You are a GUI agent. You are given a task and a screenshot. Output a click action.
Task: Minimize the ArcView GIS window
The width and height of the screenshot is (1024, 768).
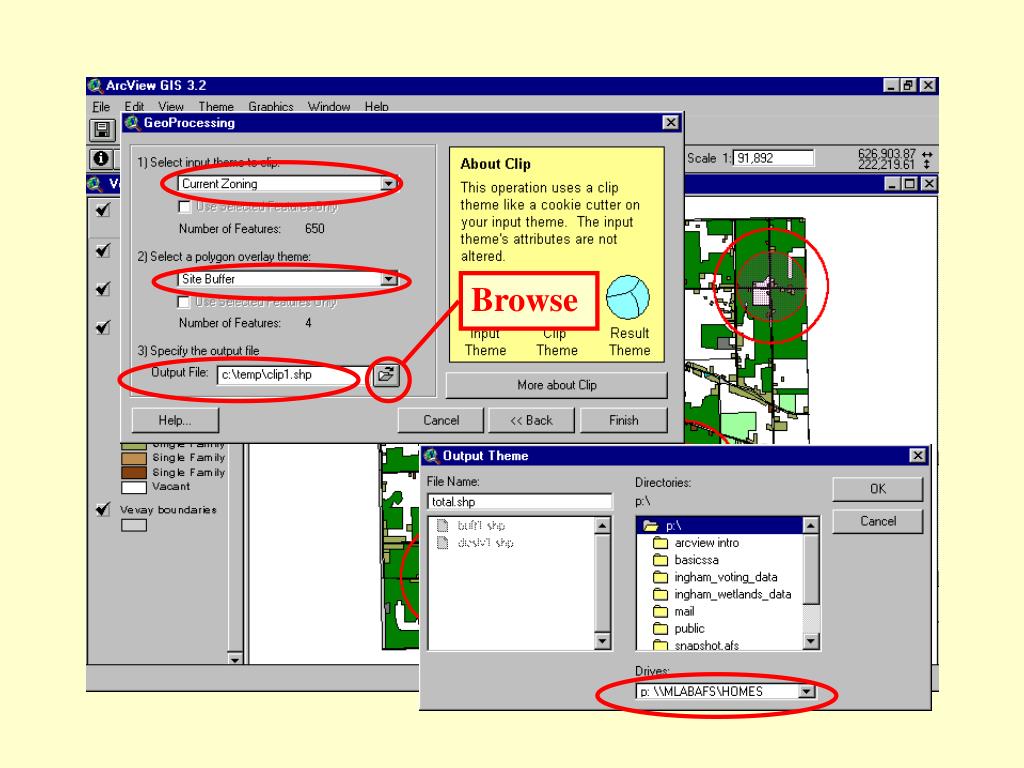[891, 86]
